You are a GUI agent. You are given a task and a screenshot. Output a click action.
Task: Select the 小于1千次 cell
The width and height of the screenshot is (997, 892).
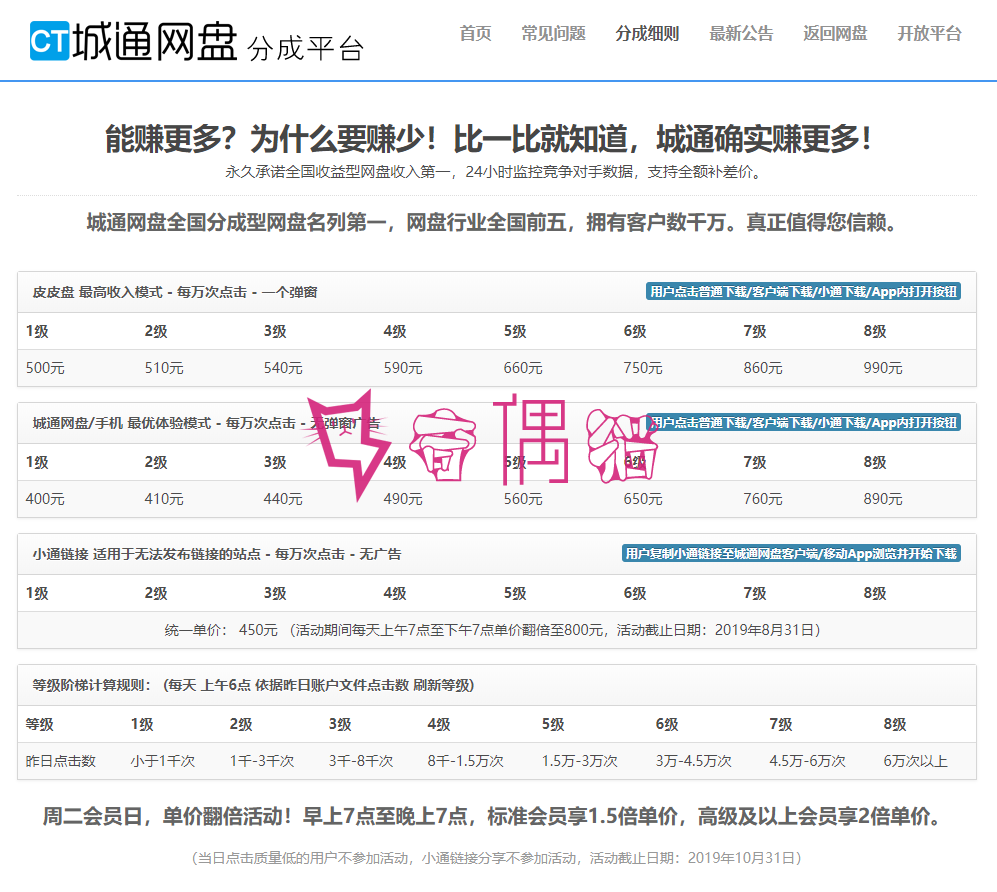coord(163,761)
